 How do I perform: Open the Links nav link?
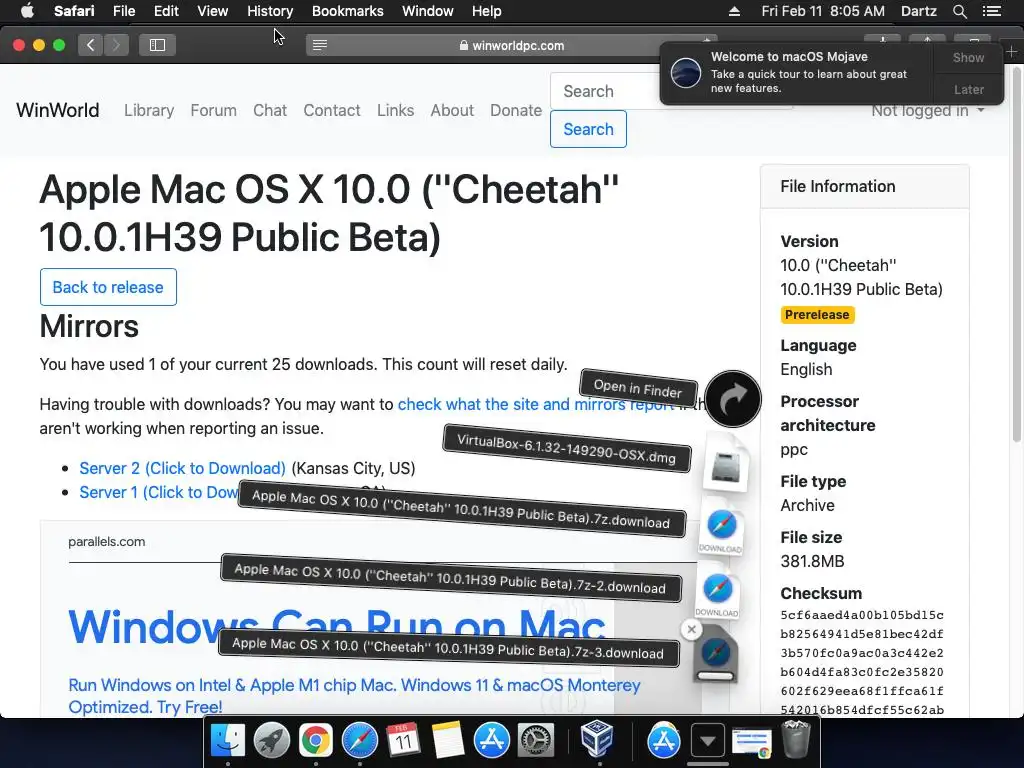395,110
